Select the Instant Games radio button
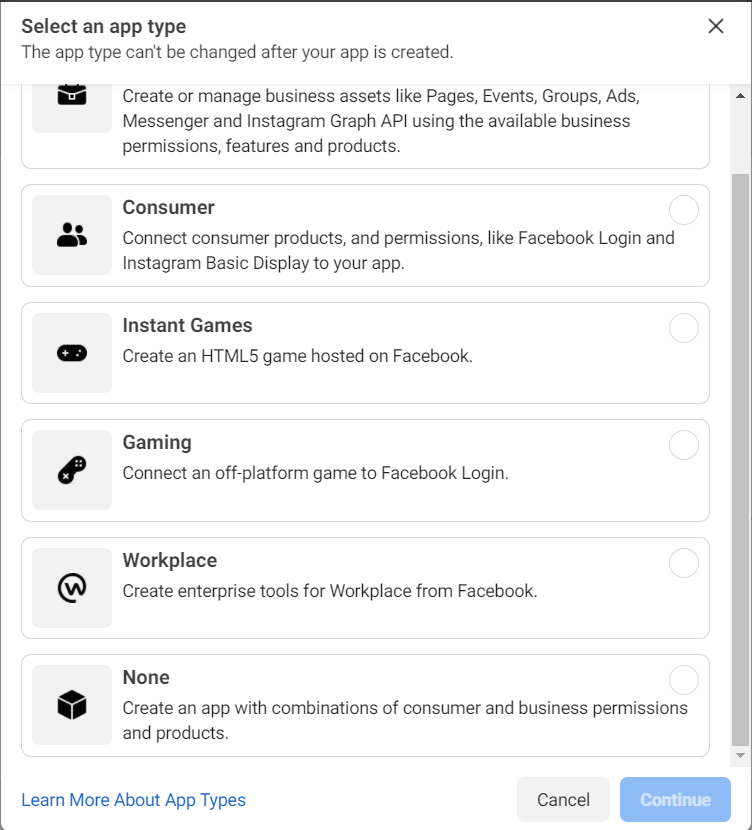The width and height of the screenshot is (752, 830). click(683, 328)
